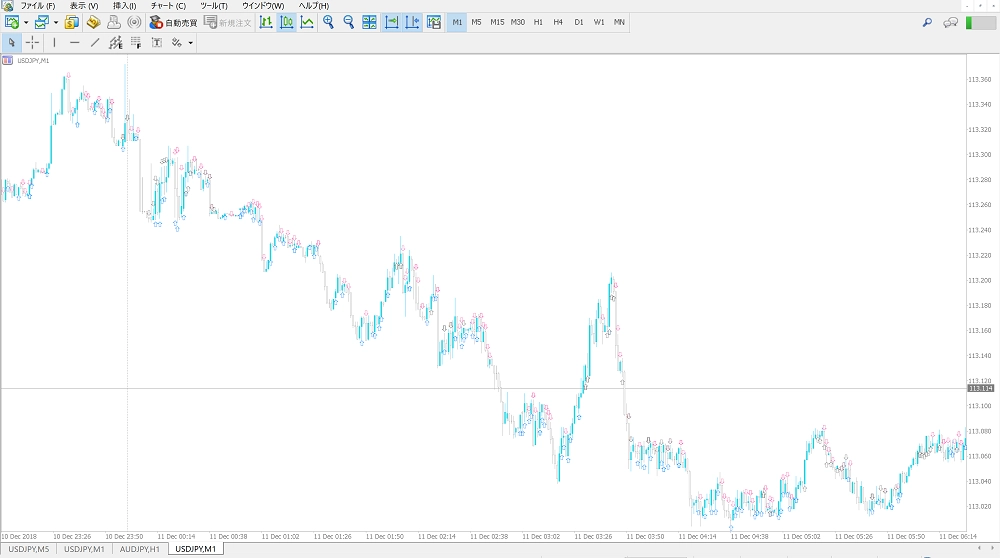Click the search magnifier icon

click(927, 22)
